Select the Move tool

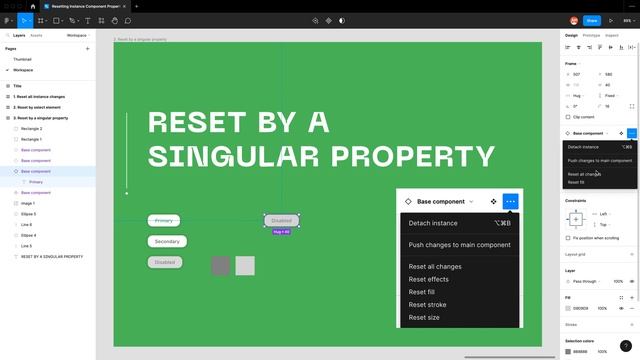coord(24,20)
